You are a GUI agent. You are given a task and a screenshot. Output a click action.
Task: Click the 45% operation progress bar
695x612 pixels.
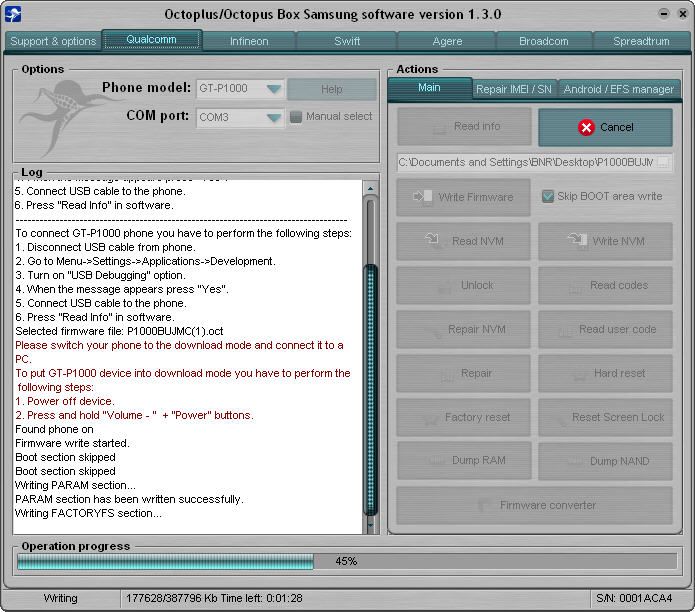coord(347,561)
